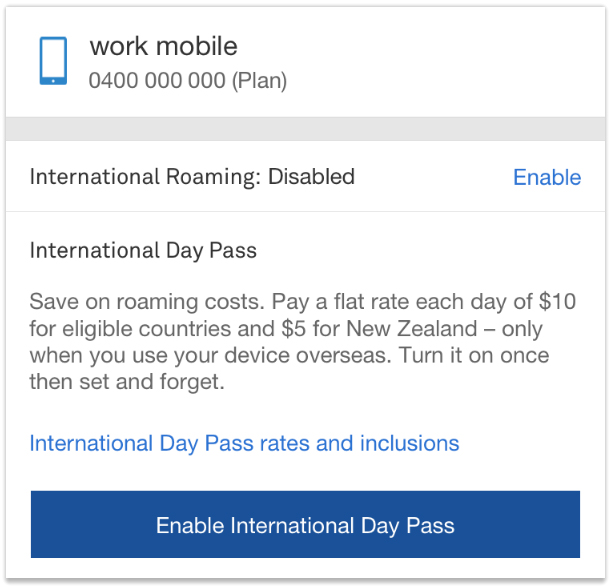
Task: Click the "International Day Pass" section heading
Action: pos(143,250)
